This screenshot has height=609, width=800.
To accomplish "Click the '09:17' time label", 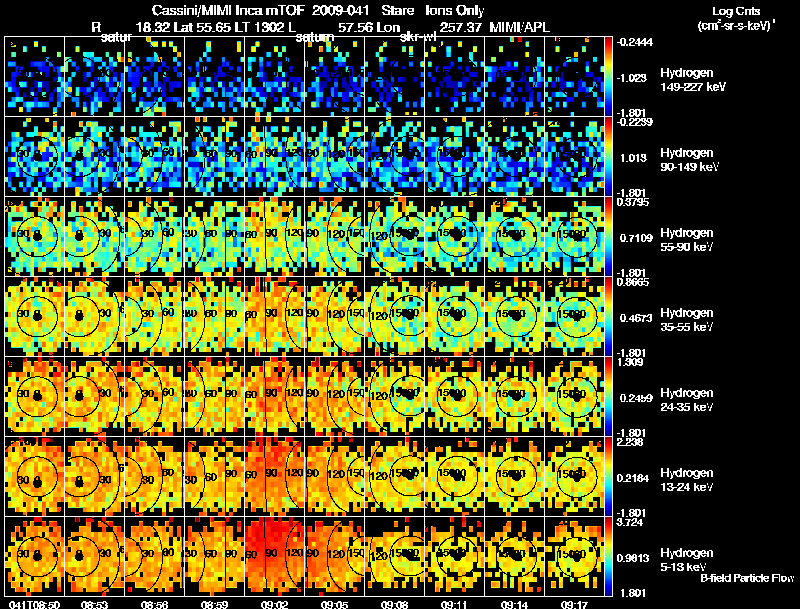I will pos(574,604).
